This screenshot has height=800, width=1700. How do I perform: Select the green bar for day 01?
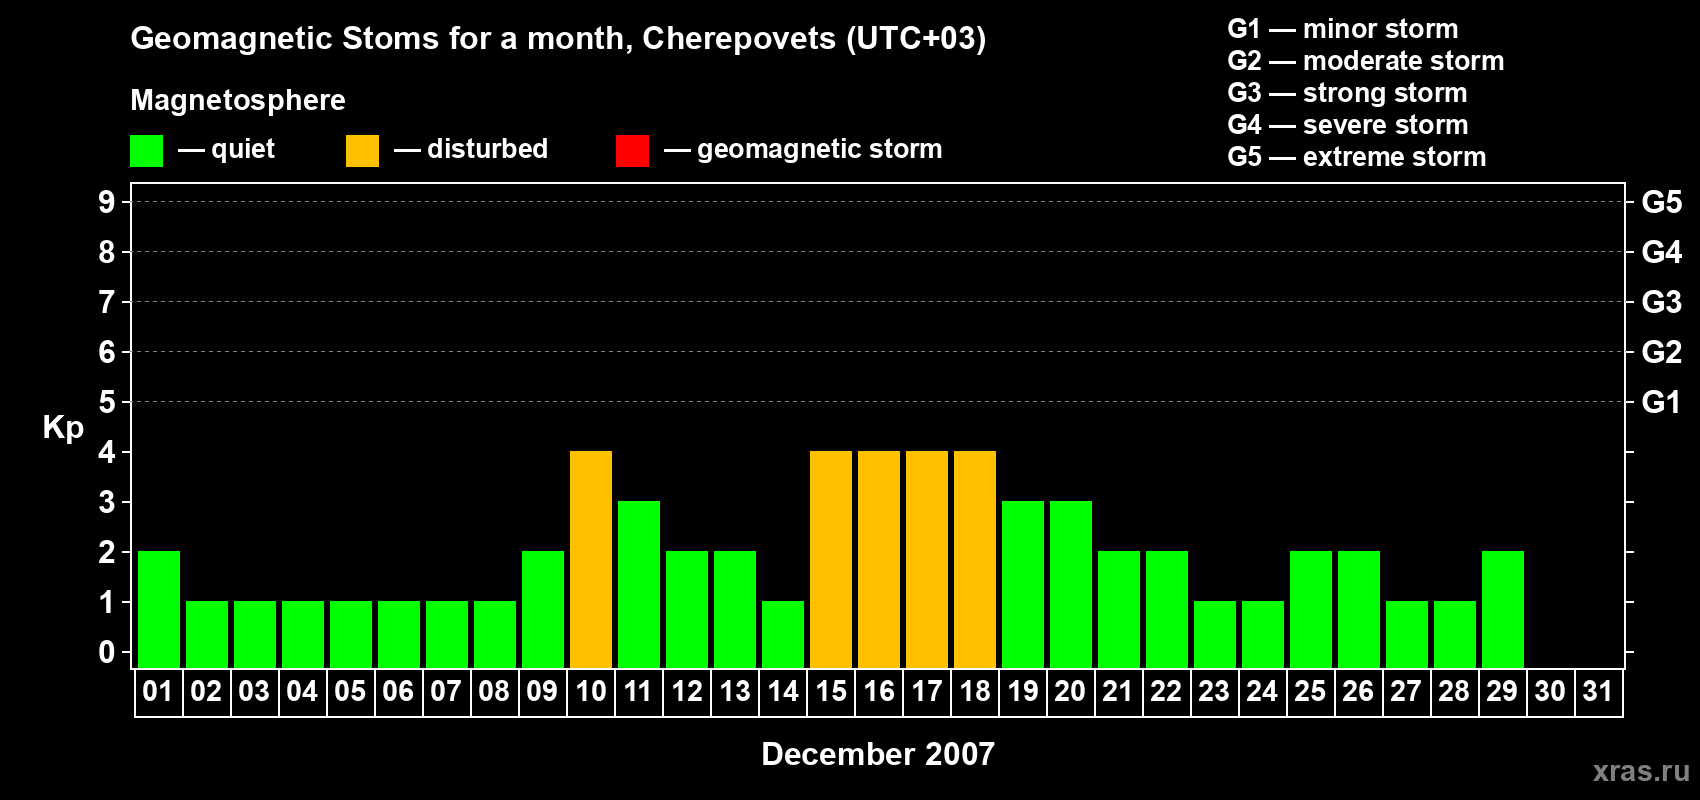(x=159, y=609)
